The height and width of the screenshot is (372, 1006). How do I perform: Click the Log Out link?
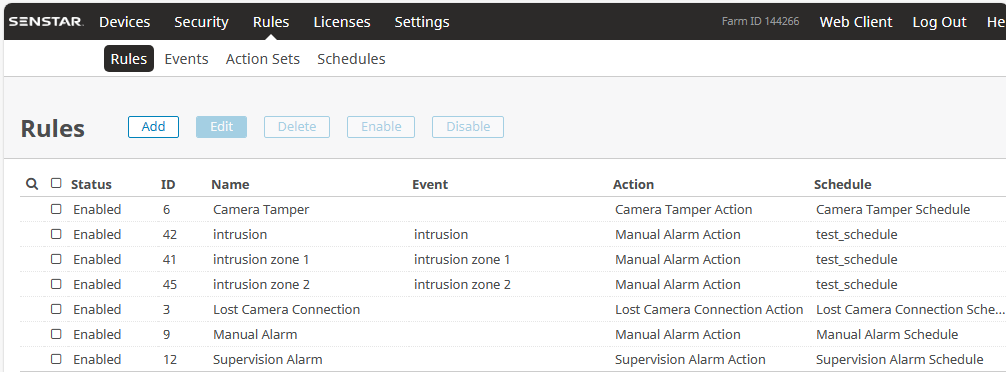point(939,22)
